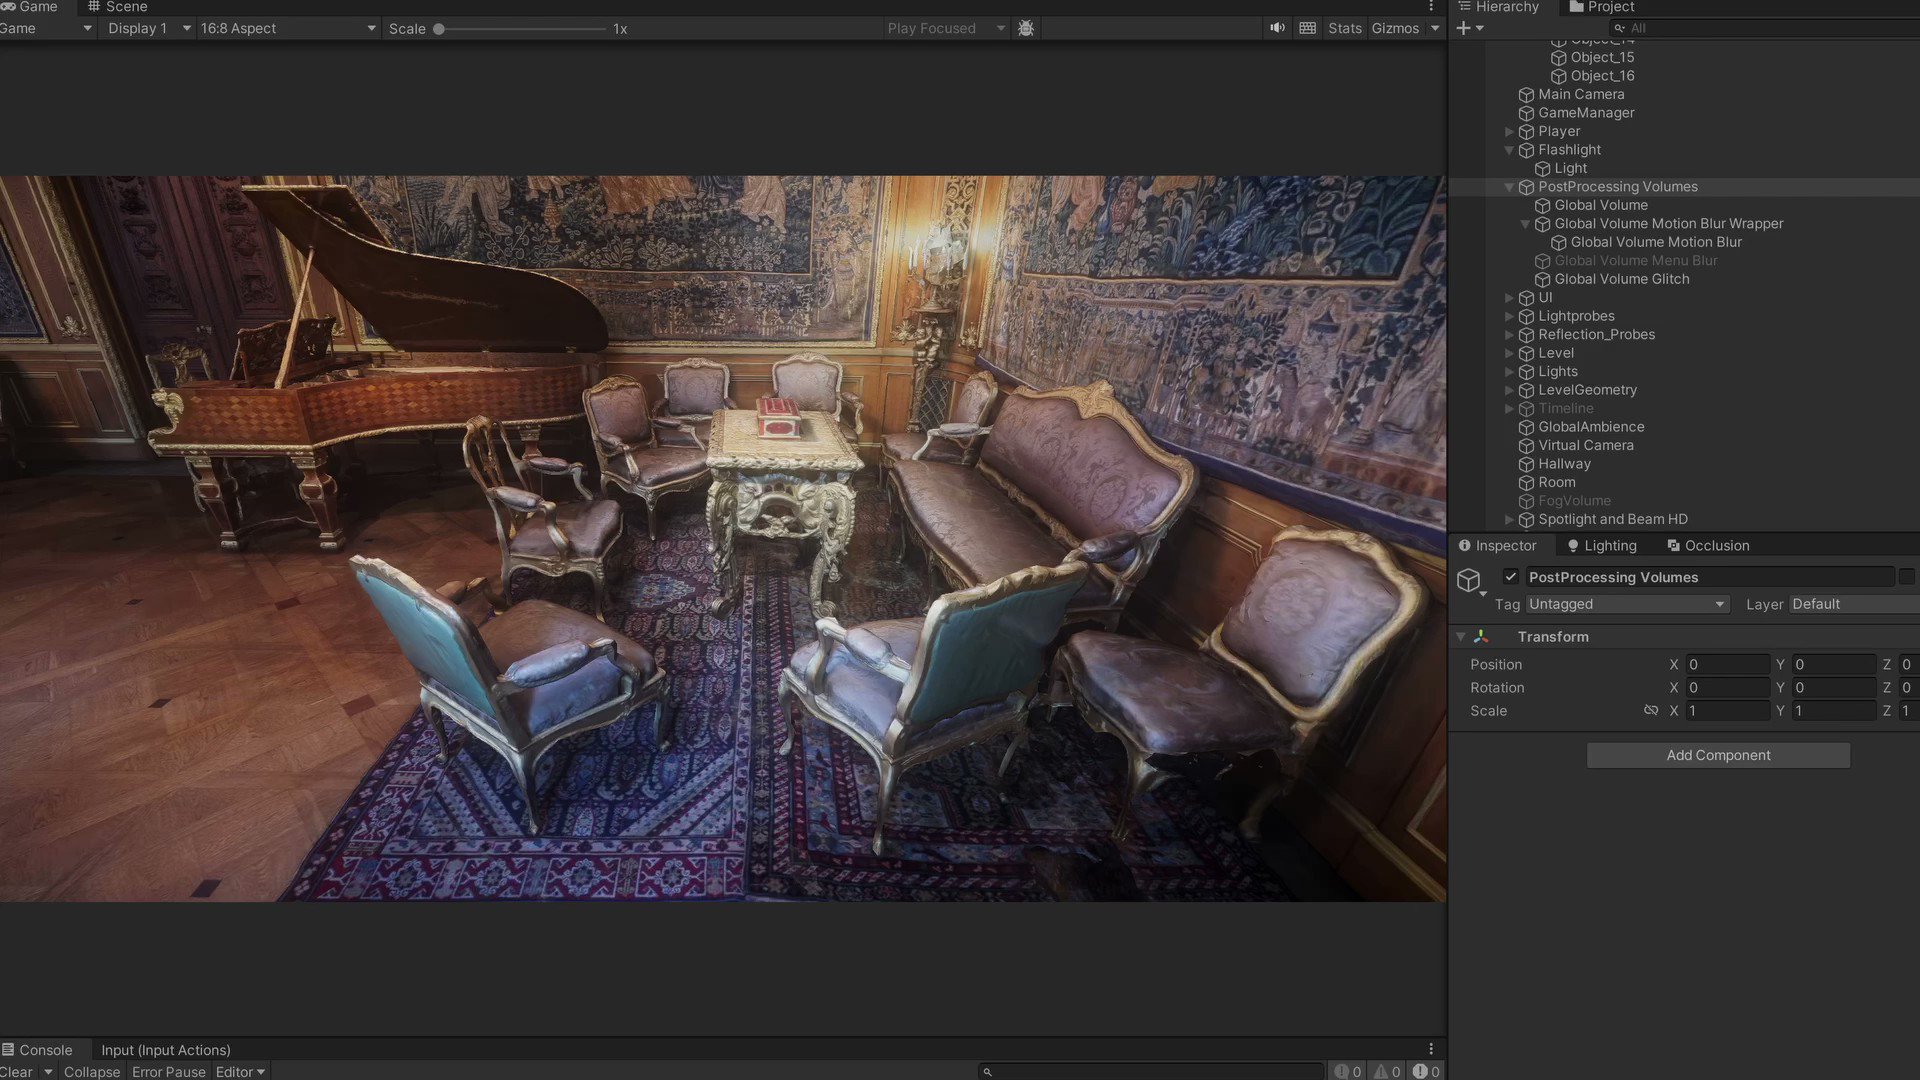Click the Add Component button

click(x=1717, y=755)
